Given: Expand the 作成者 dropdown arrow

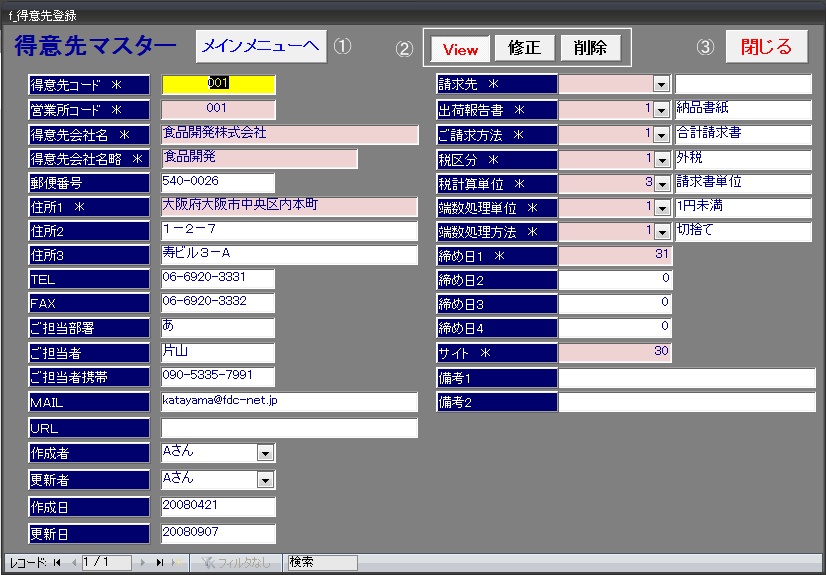Looking at the screenshot, I should (265, 453).
